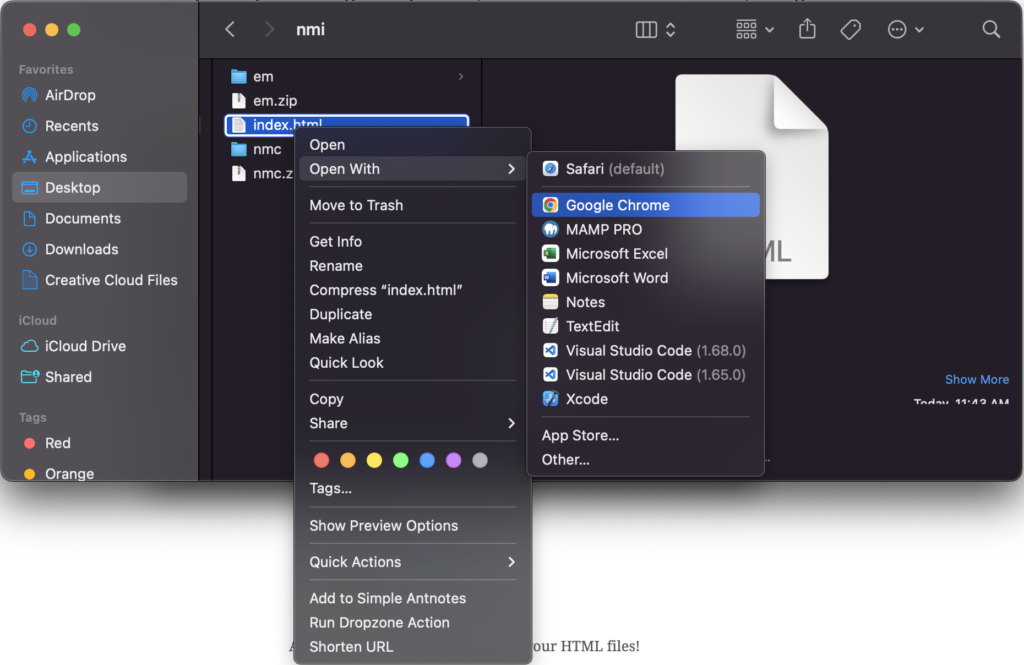Open AirDrop in the Finder sidebar
The image size is (1024, 665).
[70, 95]
